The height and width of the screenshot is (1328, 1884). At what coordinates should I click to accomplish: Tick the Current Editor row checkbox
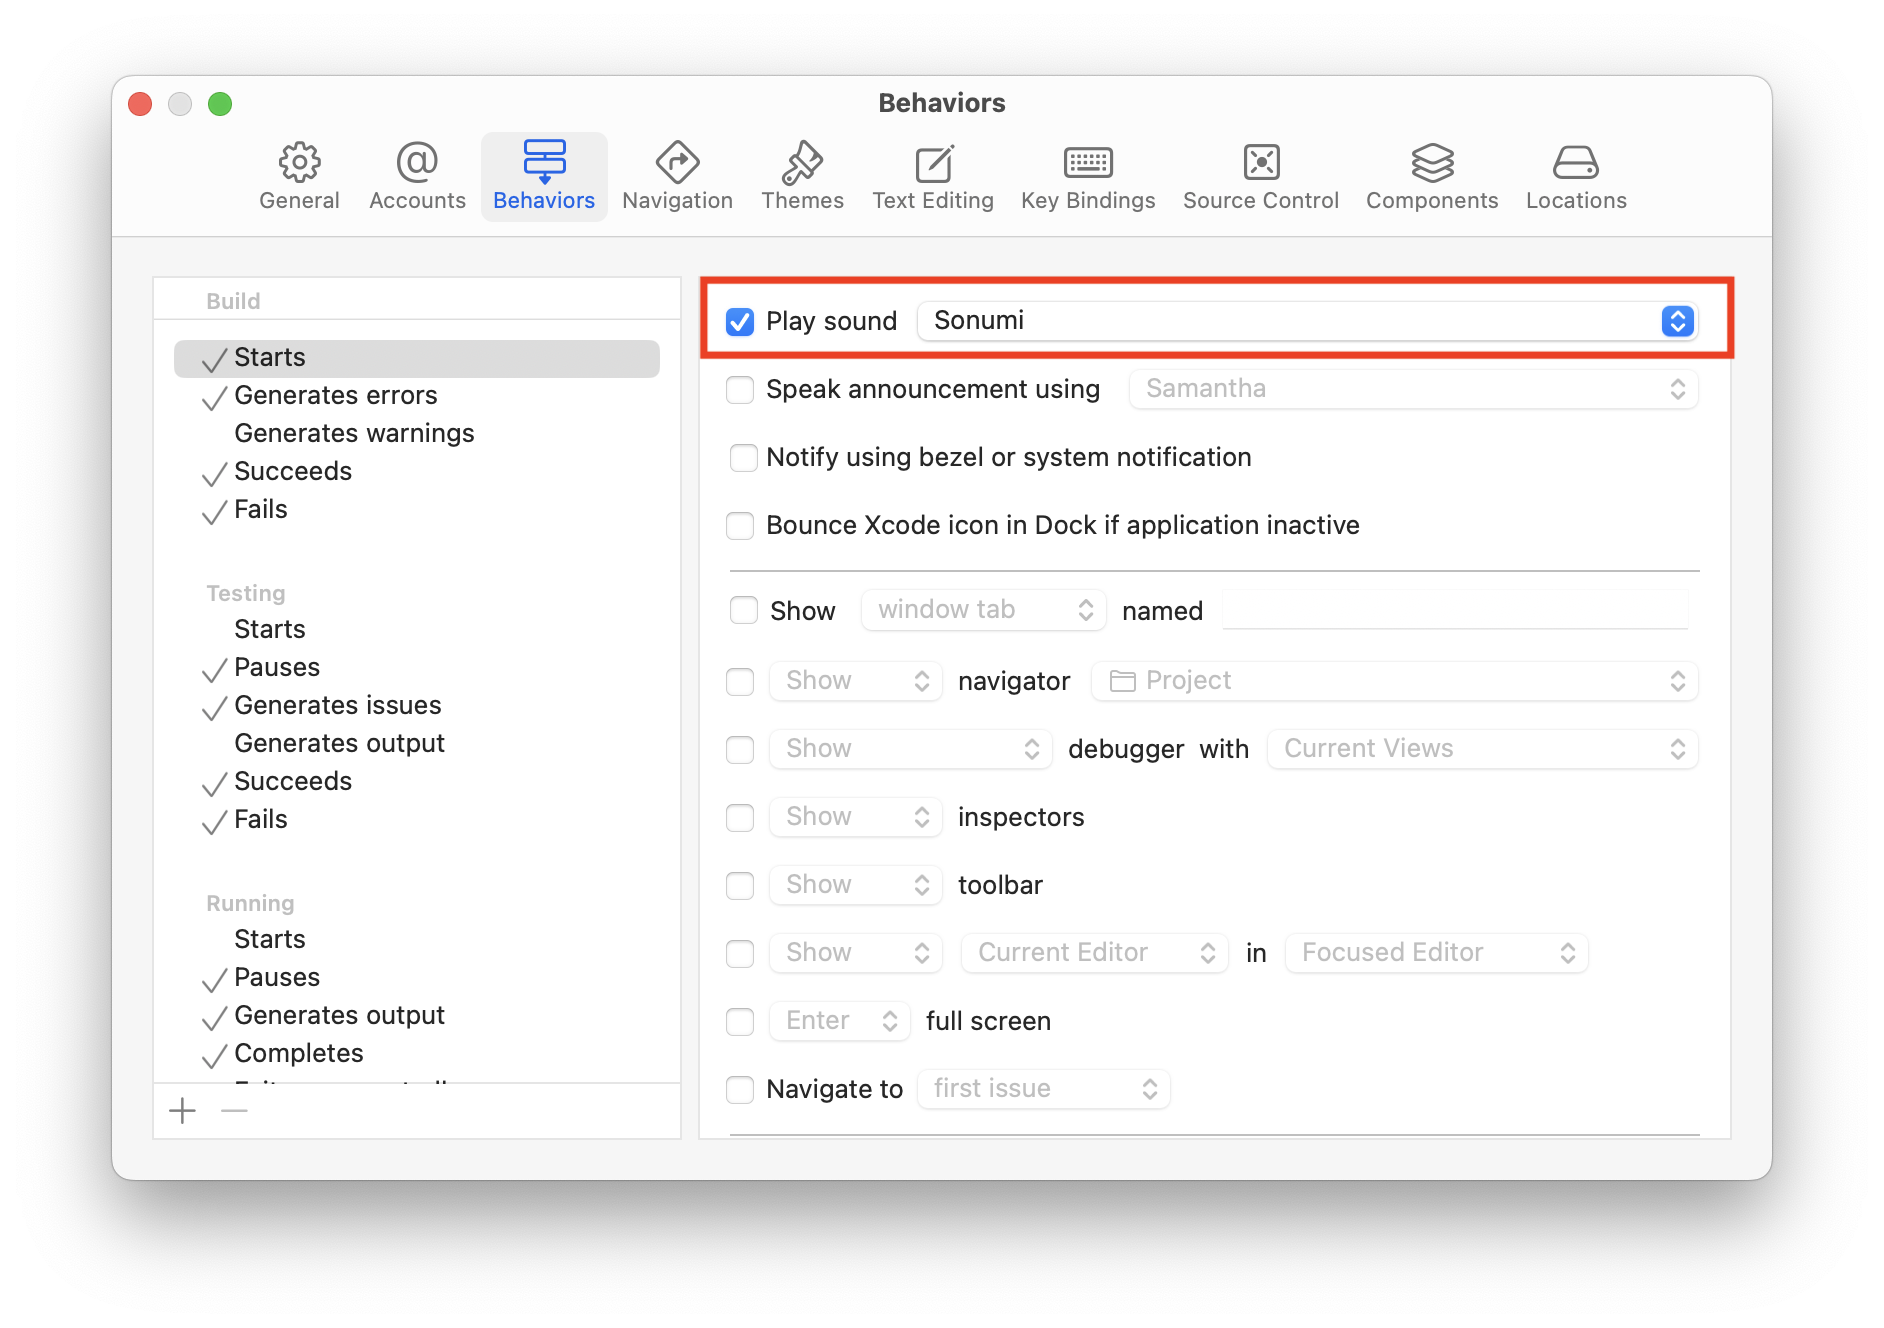click(740, 953)
